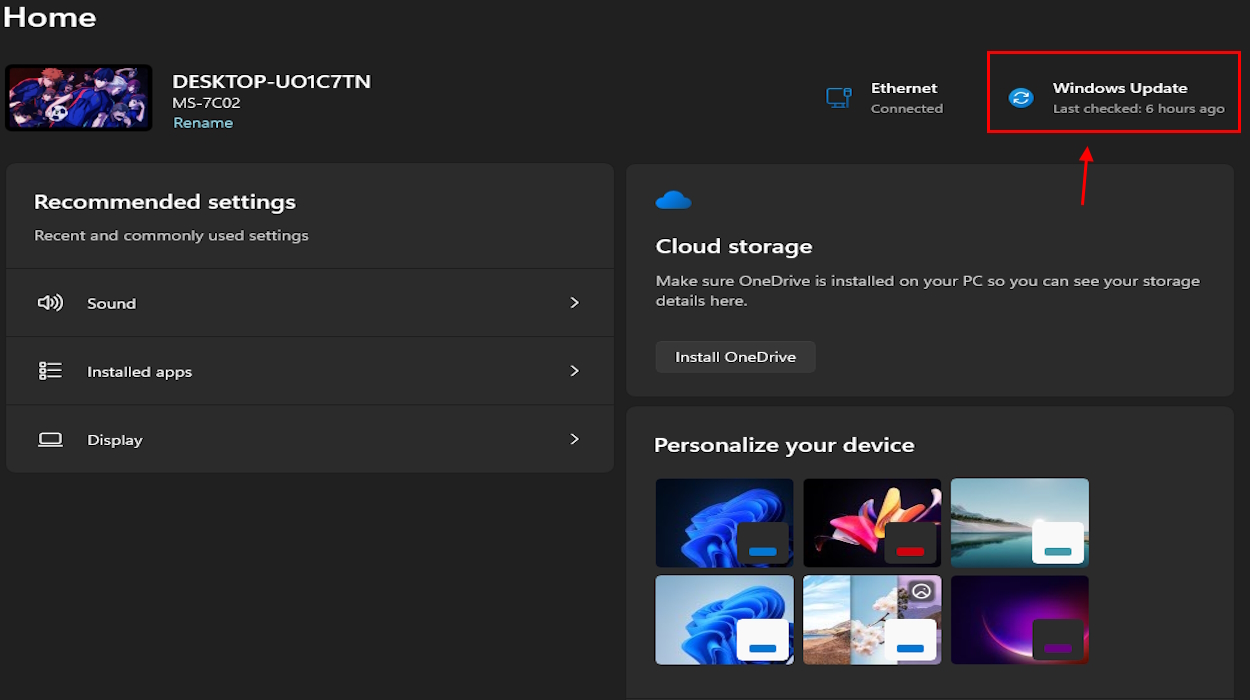Click the Display monitor icon
The image size is (1250, 700).
[x=50, y=440]
